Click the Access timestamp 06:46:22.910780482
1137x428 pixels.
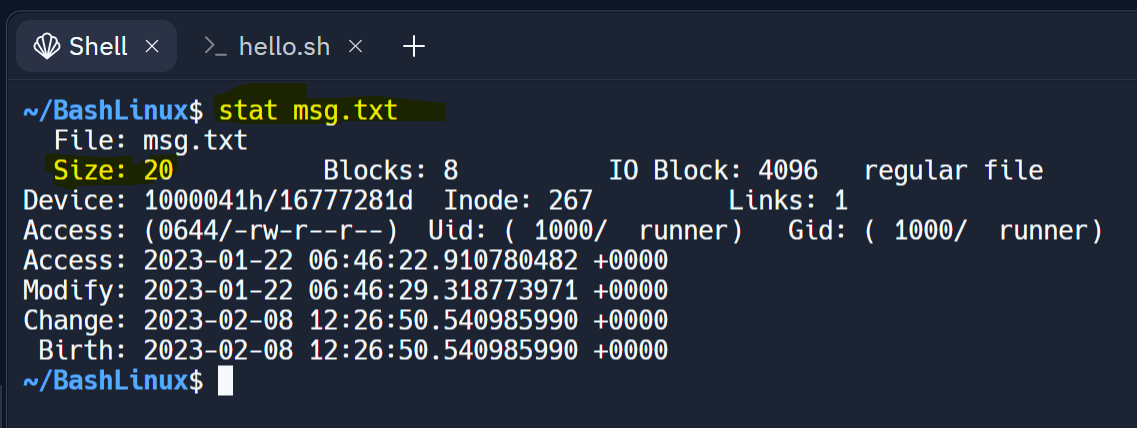point(444,260)
